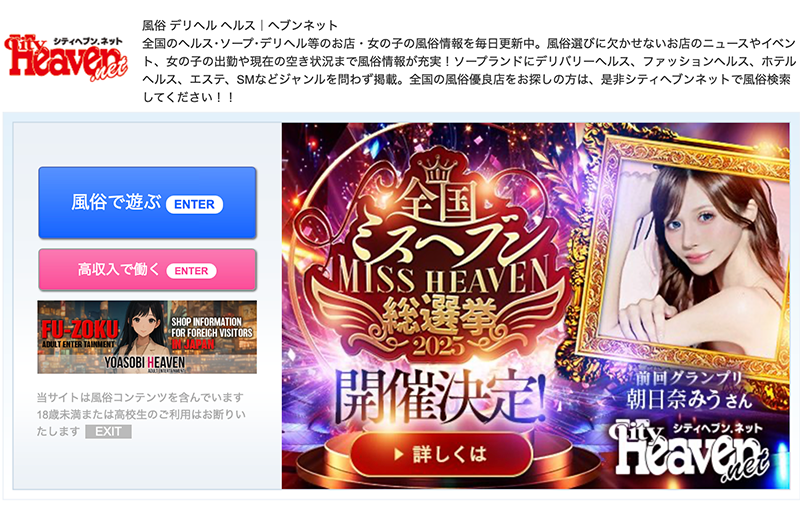
Task: Click the age restriction notice text
Action: (x=140, y=414)
